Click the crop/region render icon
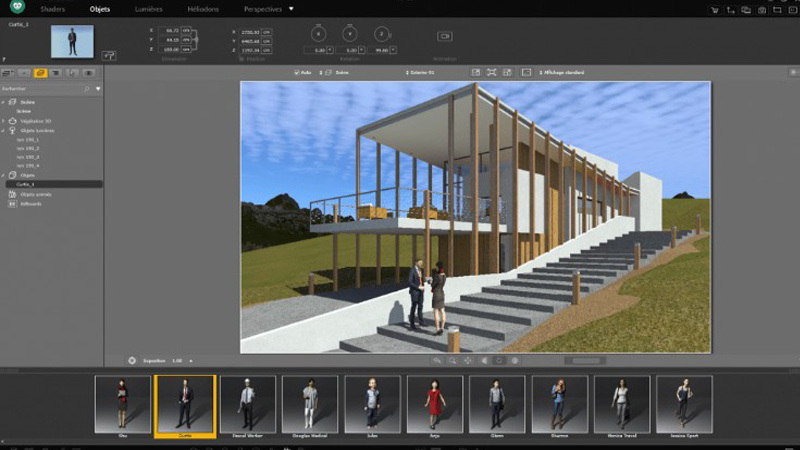The image size is (800, 450). pyautogui.click(x=777, y=10)
